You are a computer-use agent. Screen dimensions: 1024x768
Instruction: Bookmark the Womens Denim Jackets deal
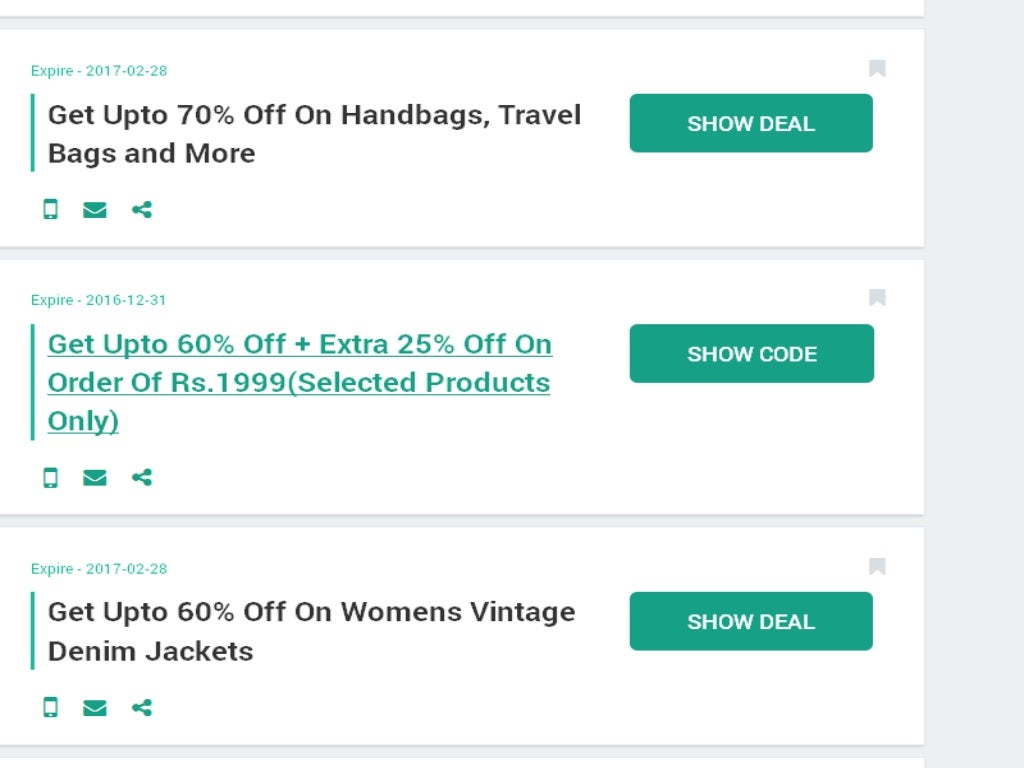click(877, 566)
